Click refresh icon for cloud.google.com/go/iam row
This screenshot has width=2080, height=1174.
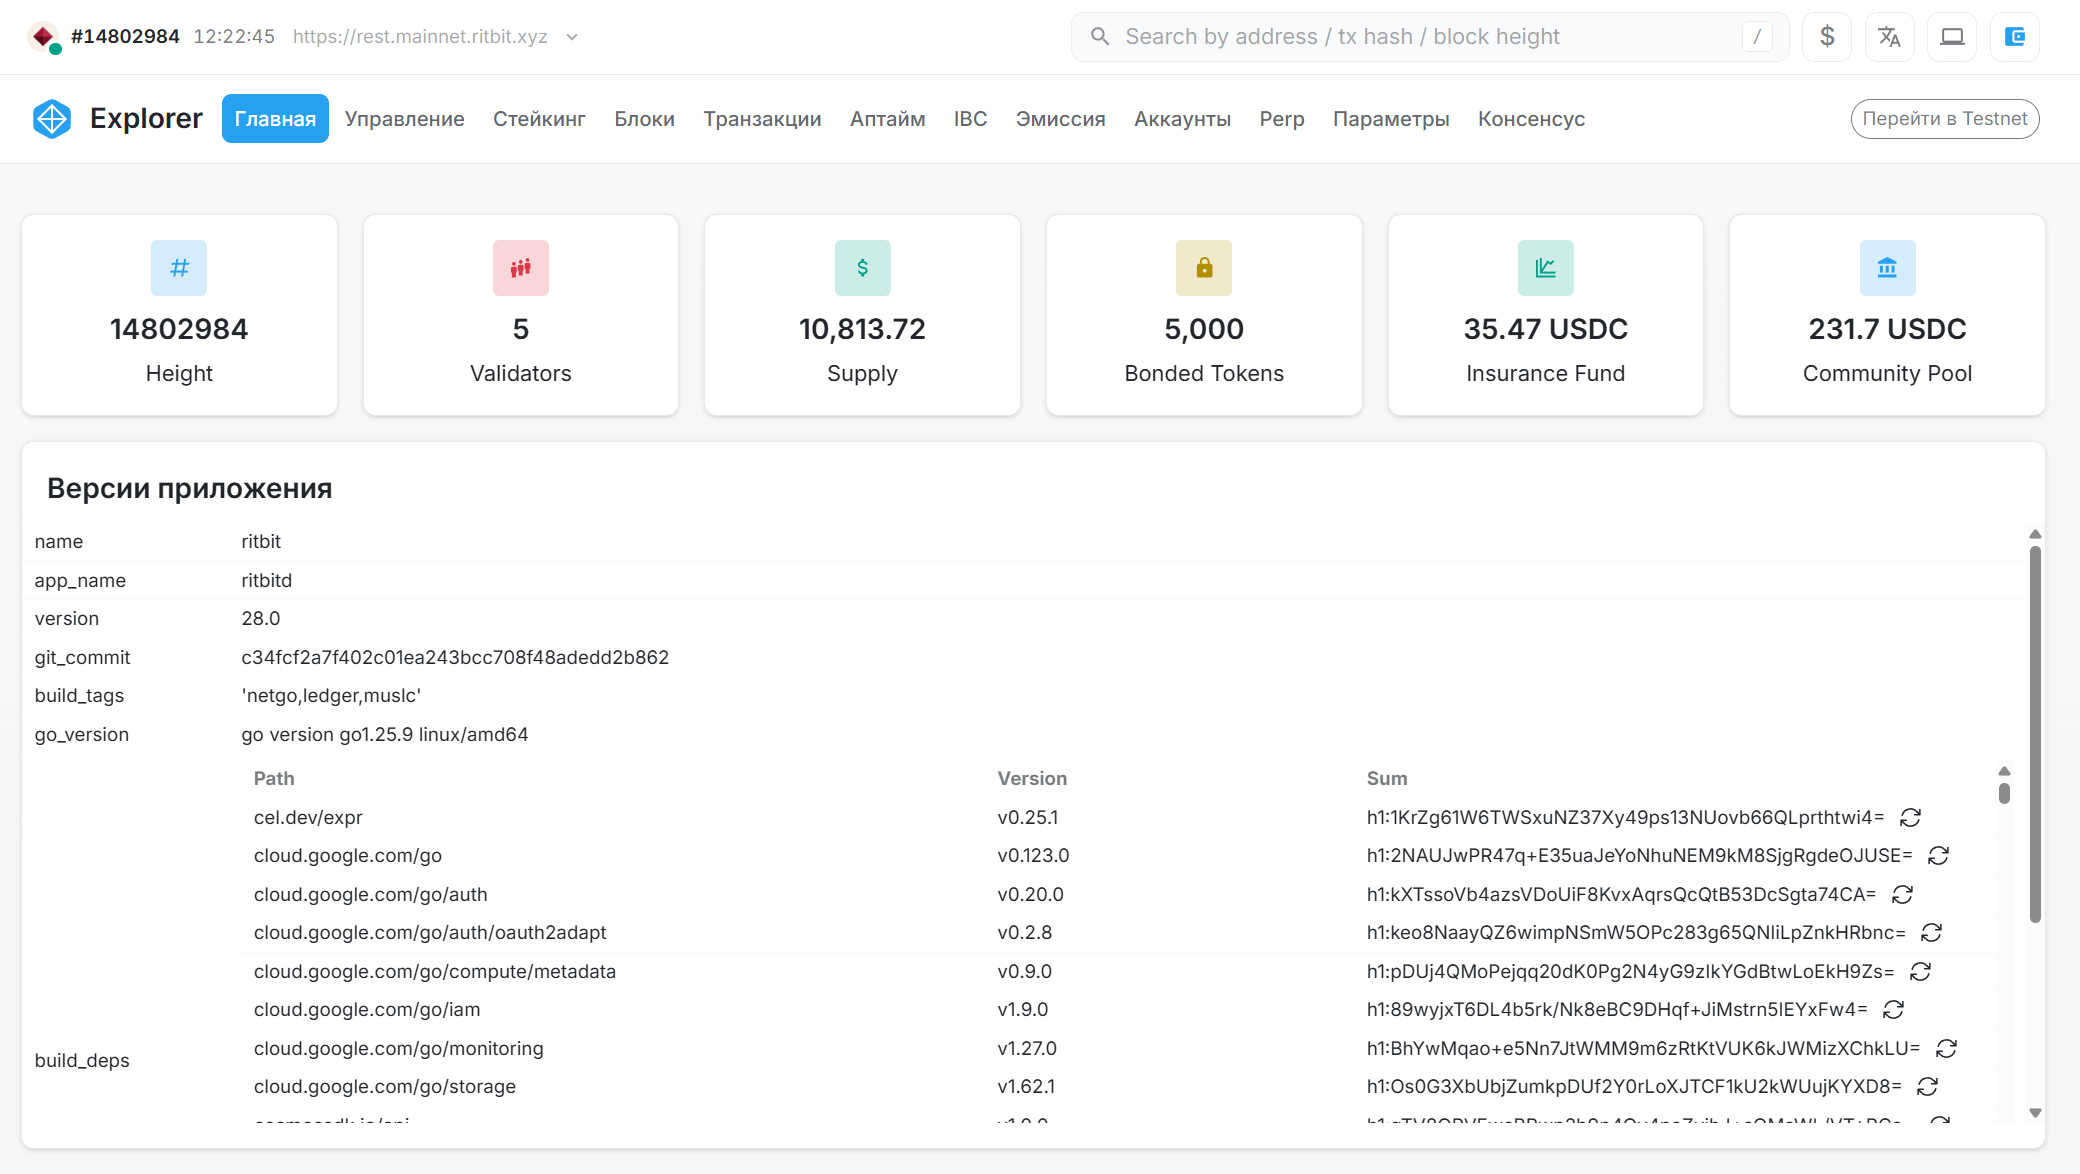coord(1893,1010)
